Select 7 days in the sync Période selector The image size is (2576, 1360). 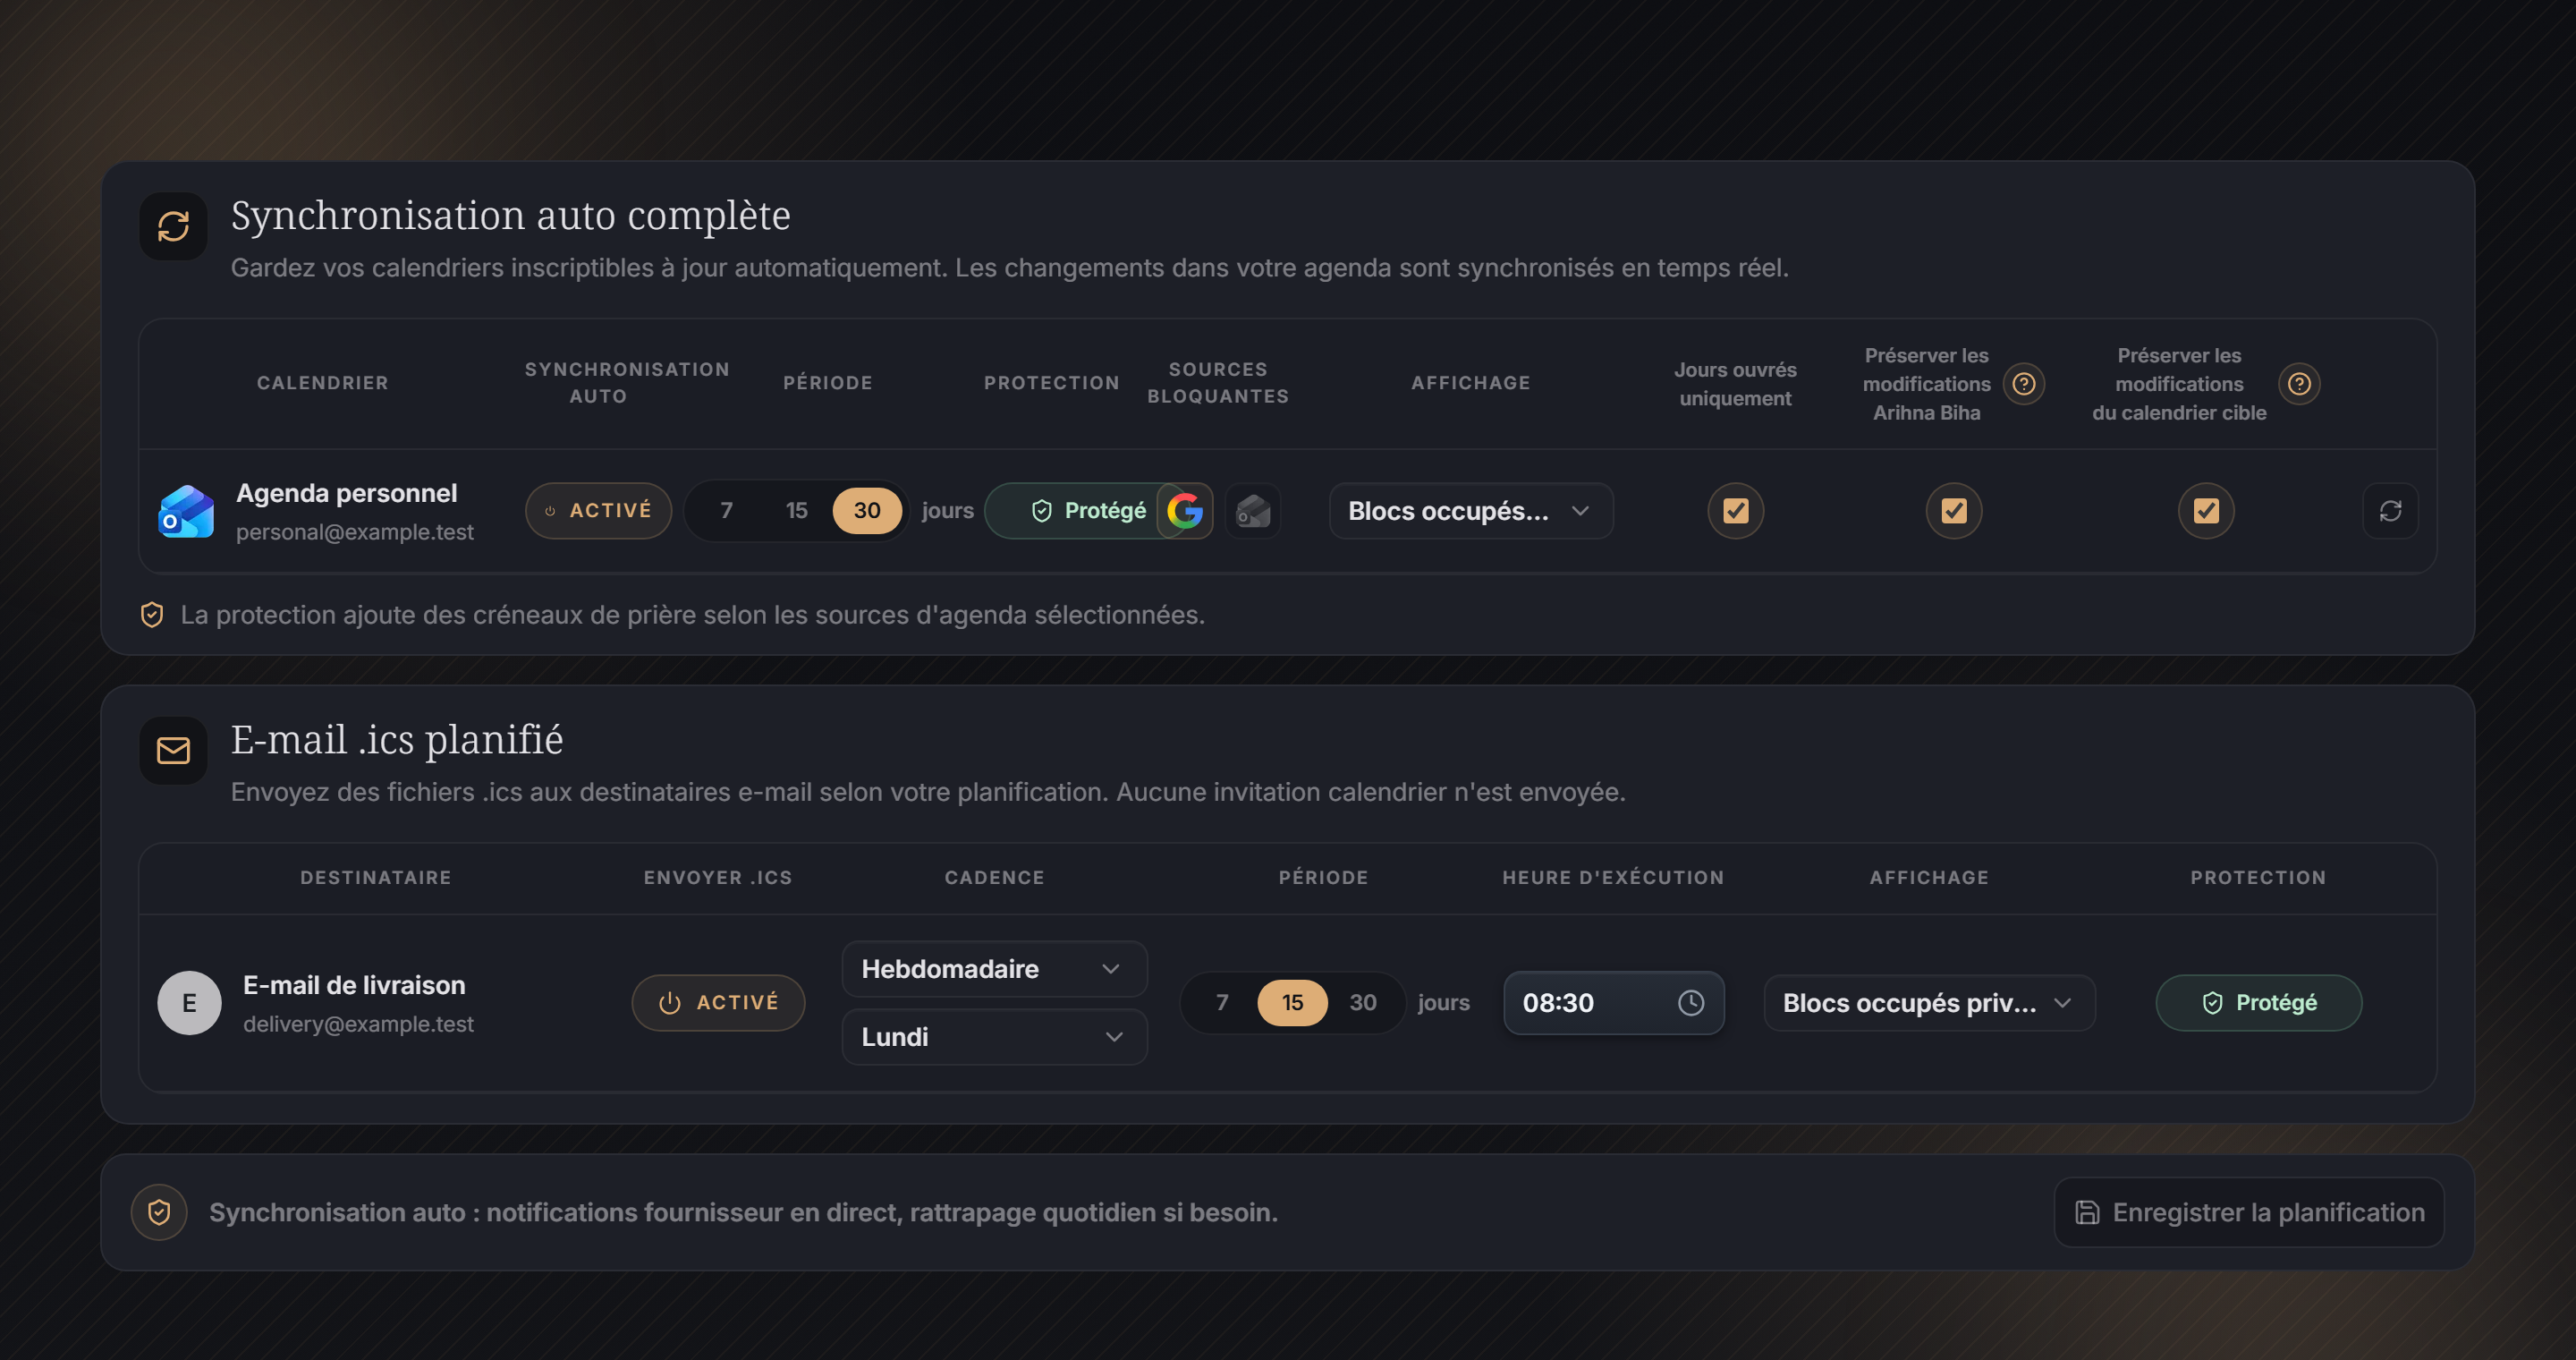pos(727,511)
